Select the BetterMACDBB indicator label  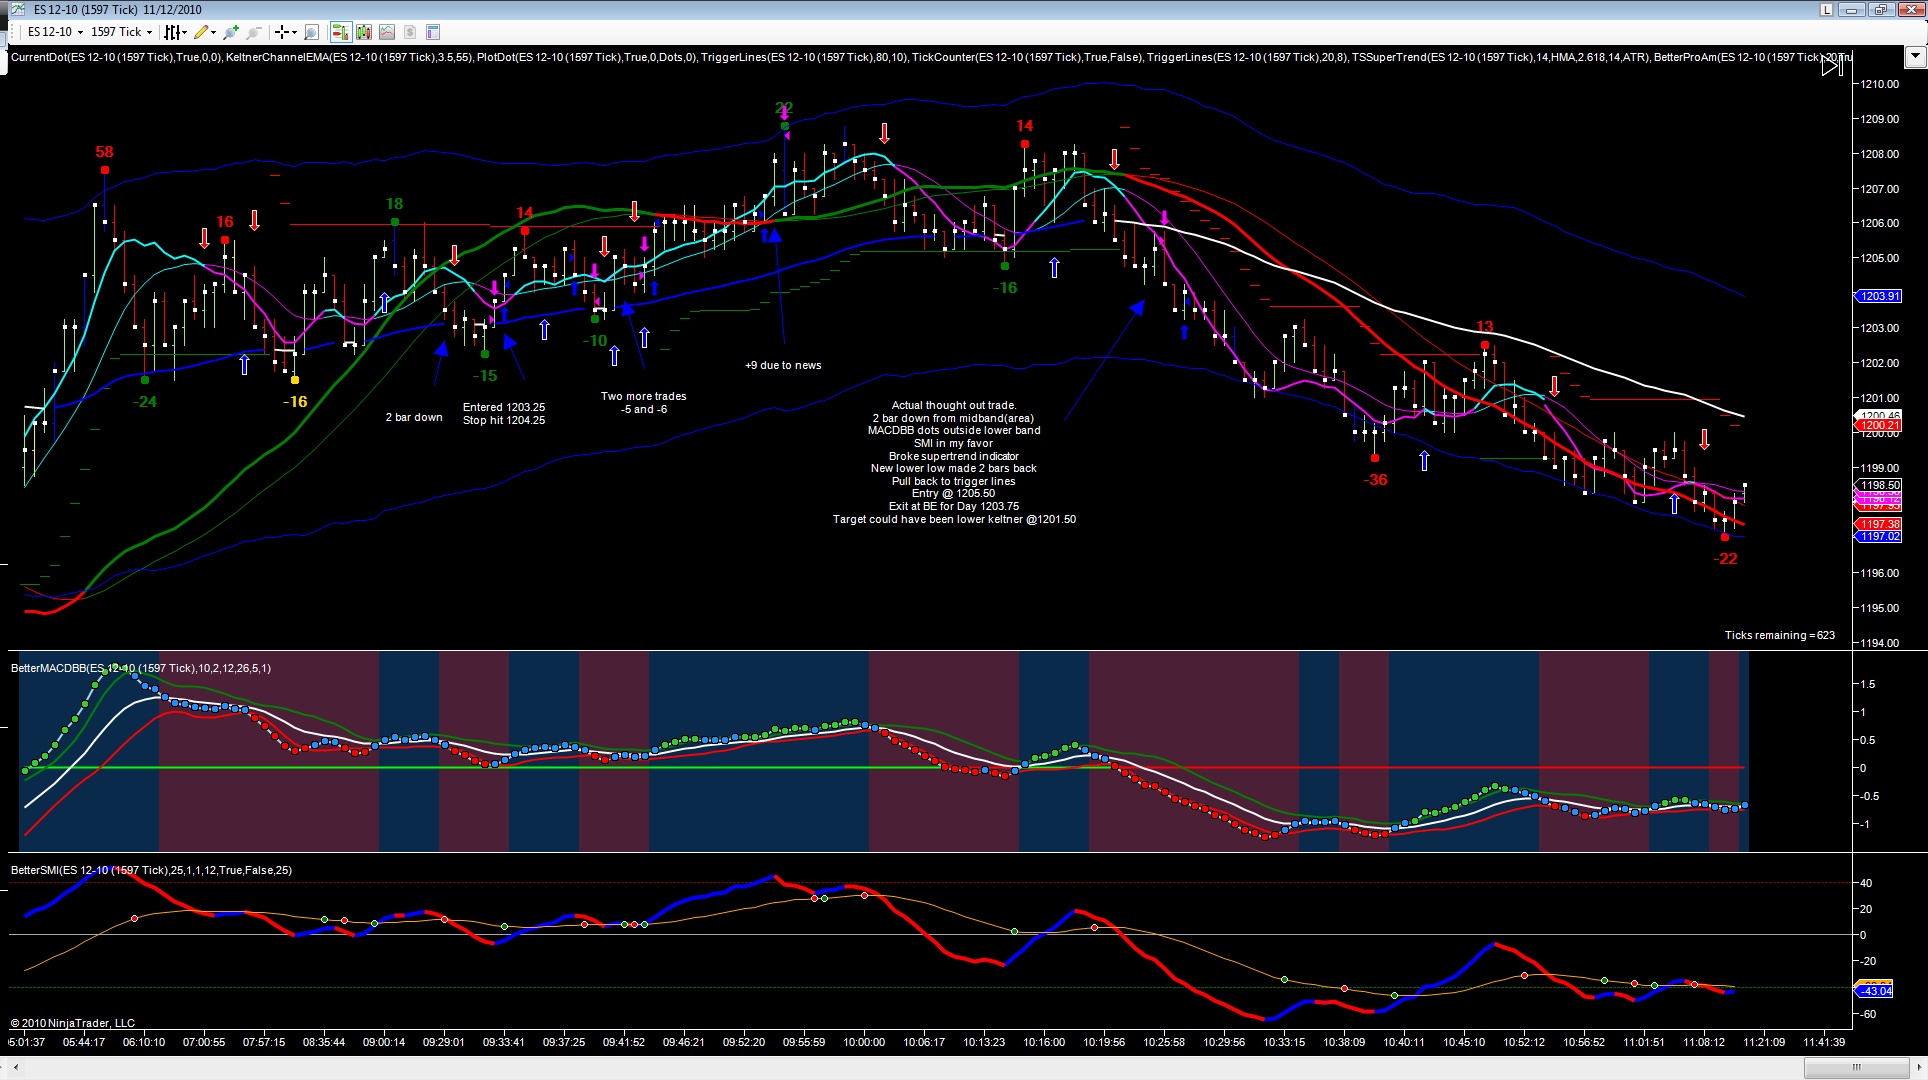(x=141, y=668)
